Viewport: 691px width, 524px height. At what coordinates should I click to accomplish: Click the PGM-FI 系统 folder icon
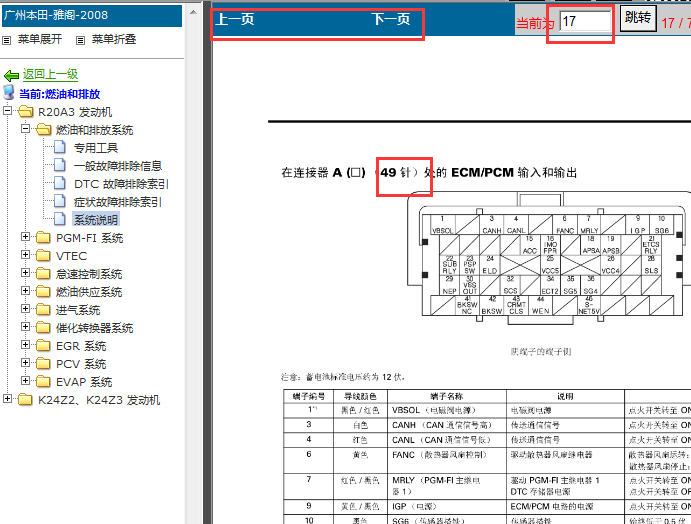[x=43, y=238]
